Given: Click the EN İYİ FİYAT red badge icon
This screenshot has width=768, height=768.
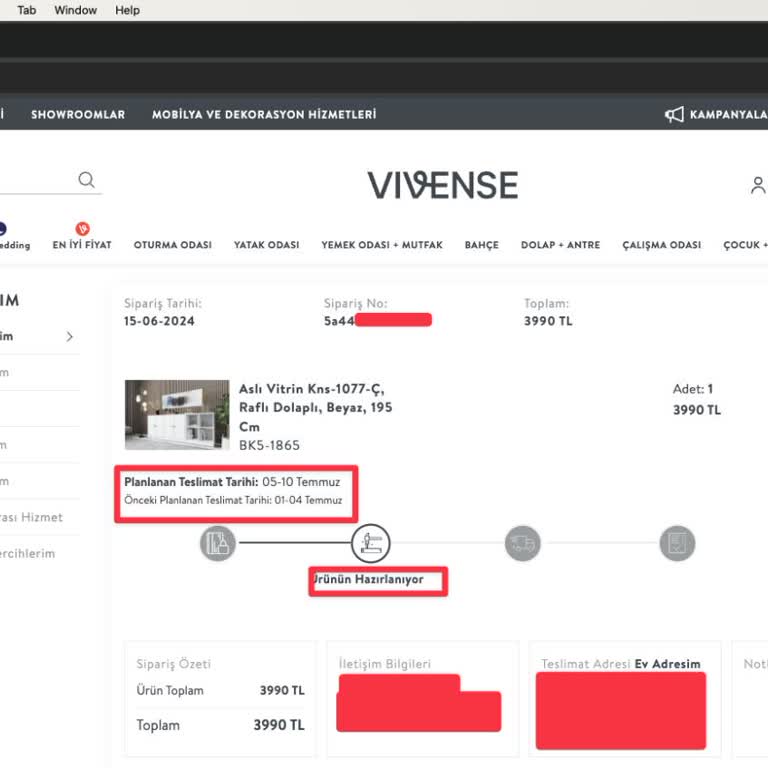Looking at the screenshot, I should tap(83, 228).
